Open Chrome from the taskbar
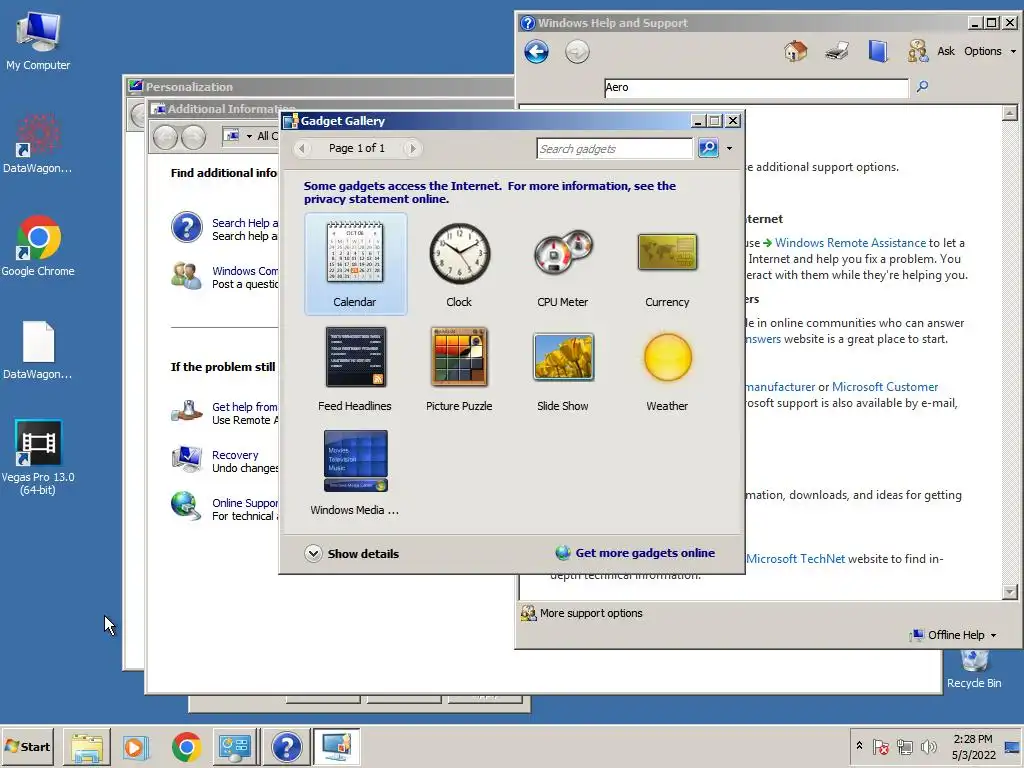Image resolution: width=1024 pixels, height=768 pixels. tap(186, 747)
